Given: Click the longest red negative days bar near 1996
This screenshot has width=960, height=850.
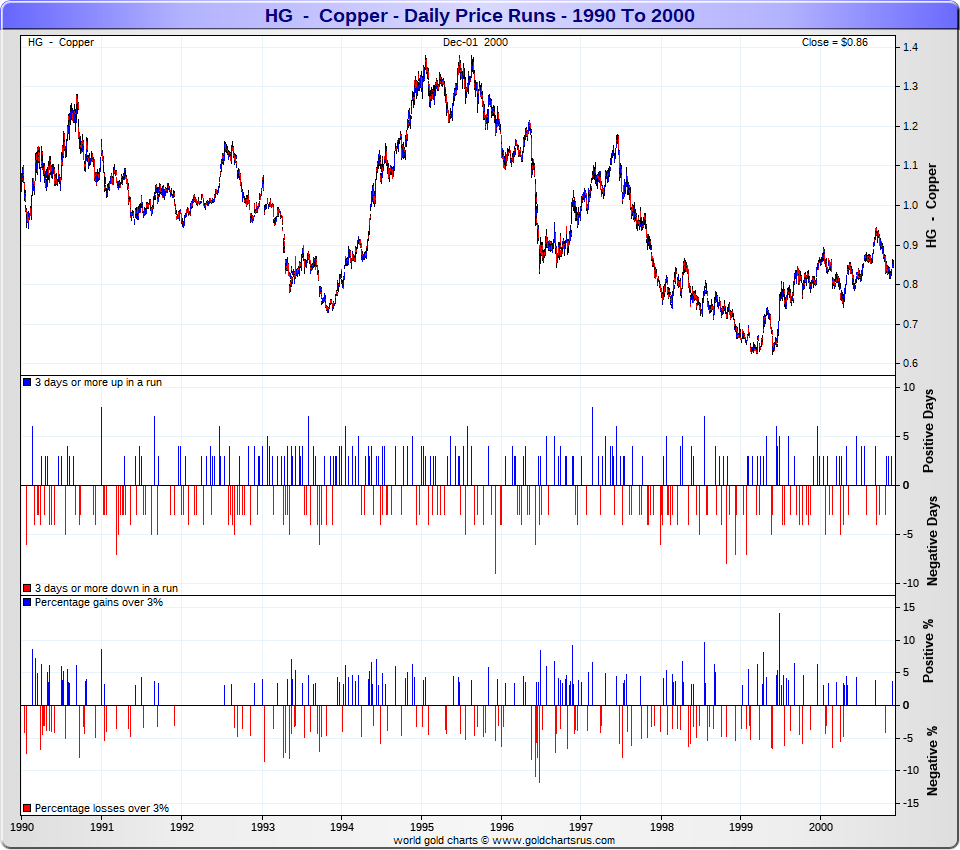Looking at the screenshot, I should pos(495,530).
